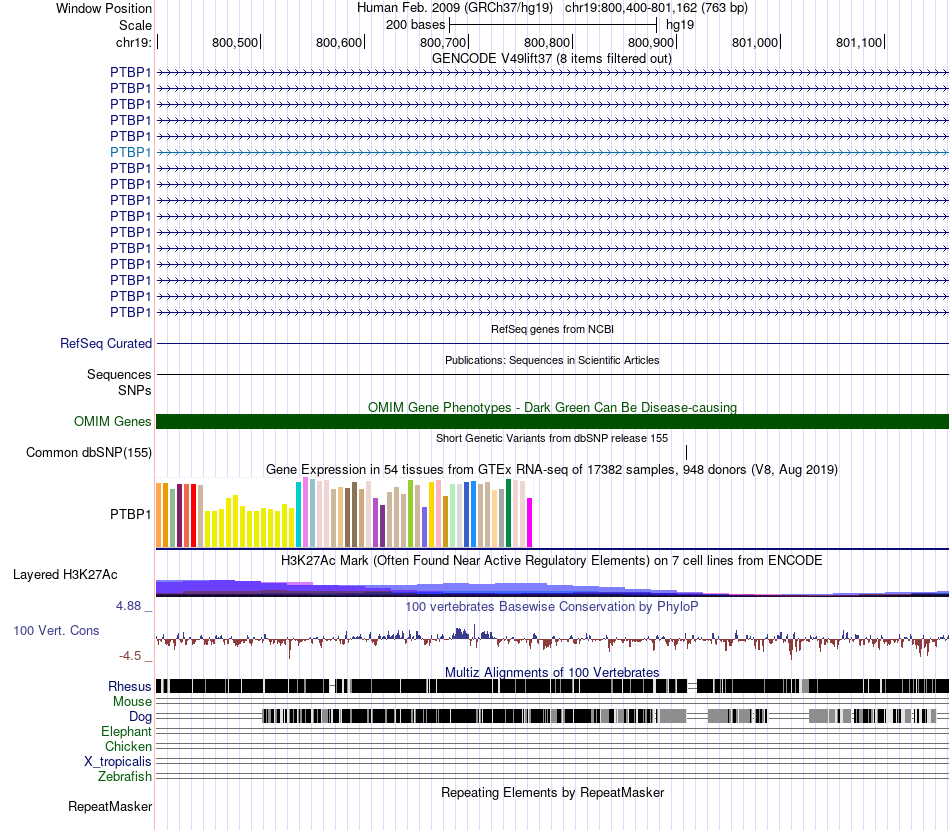Click the dark green OMIM gene bar
The image size is (950, 830).
coord(552,422)
